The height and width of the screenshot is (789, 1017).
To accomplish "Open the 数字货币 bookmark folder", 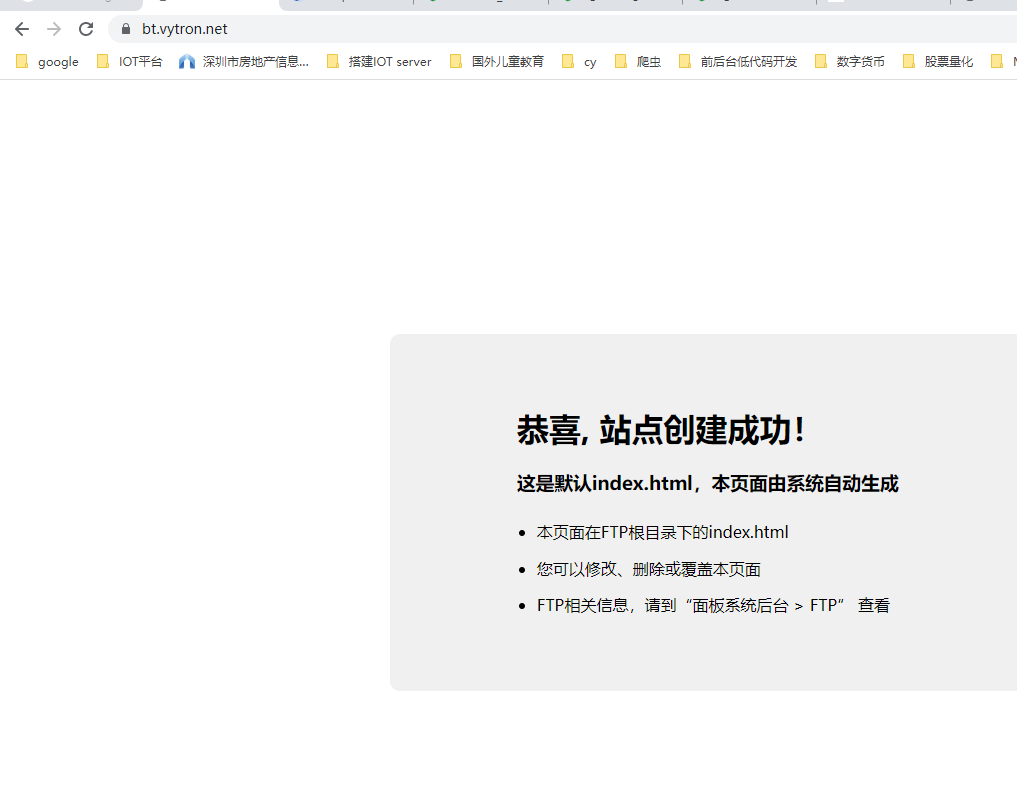I will point(850,62).
